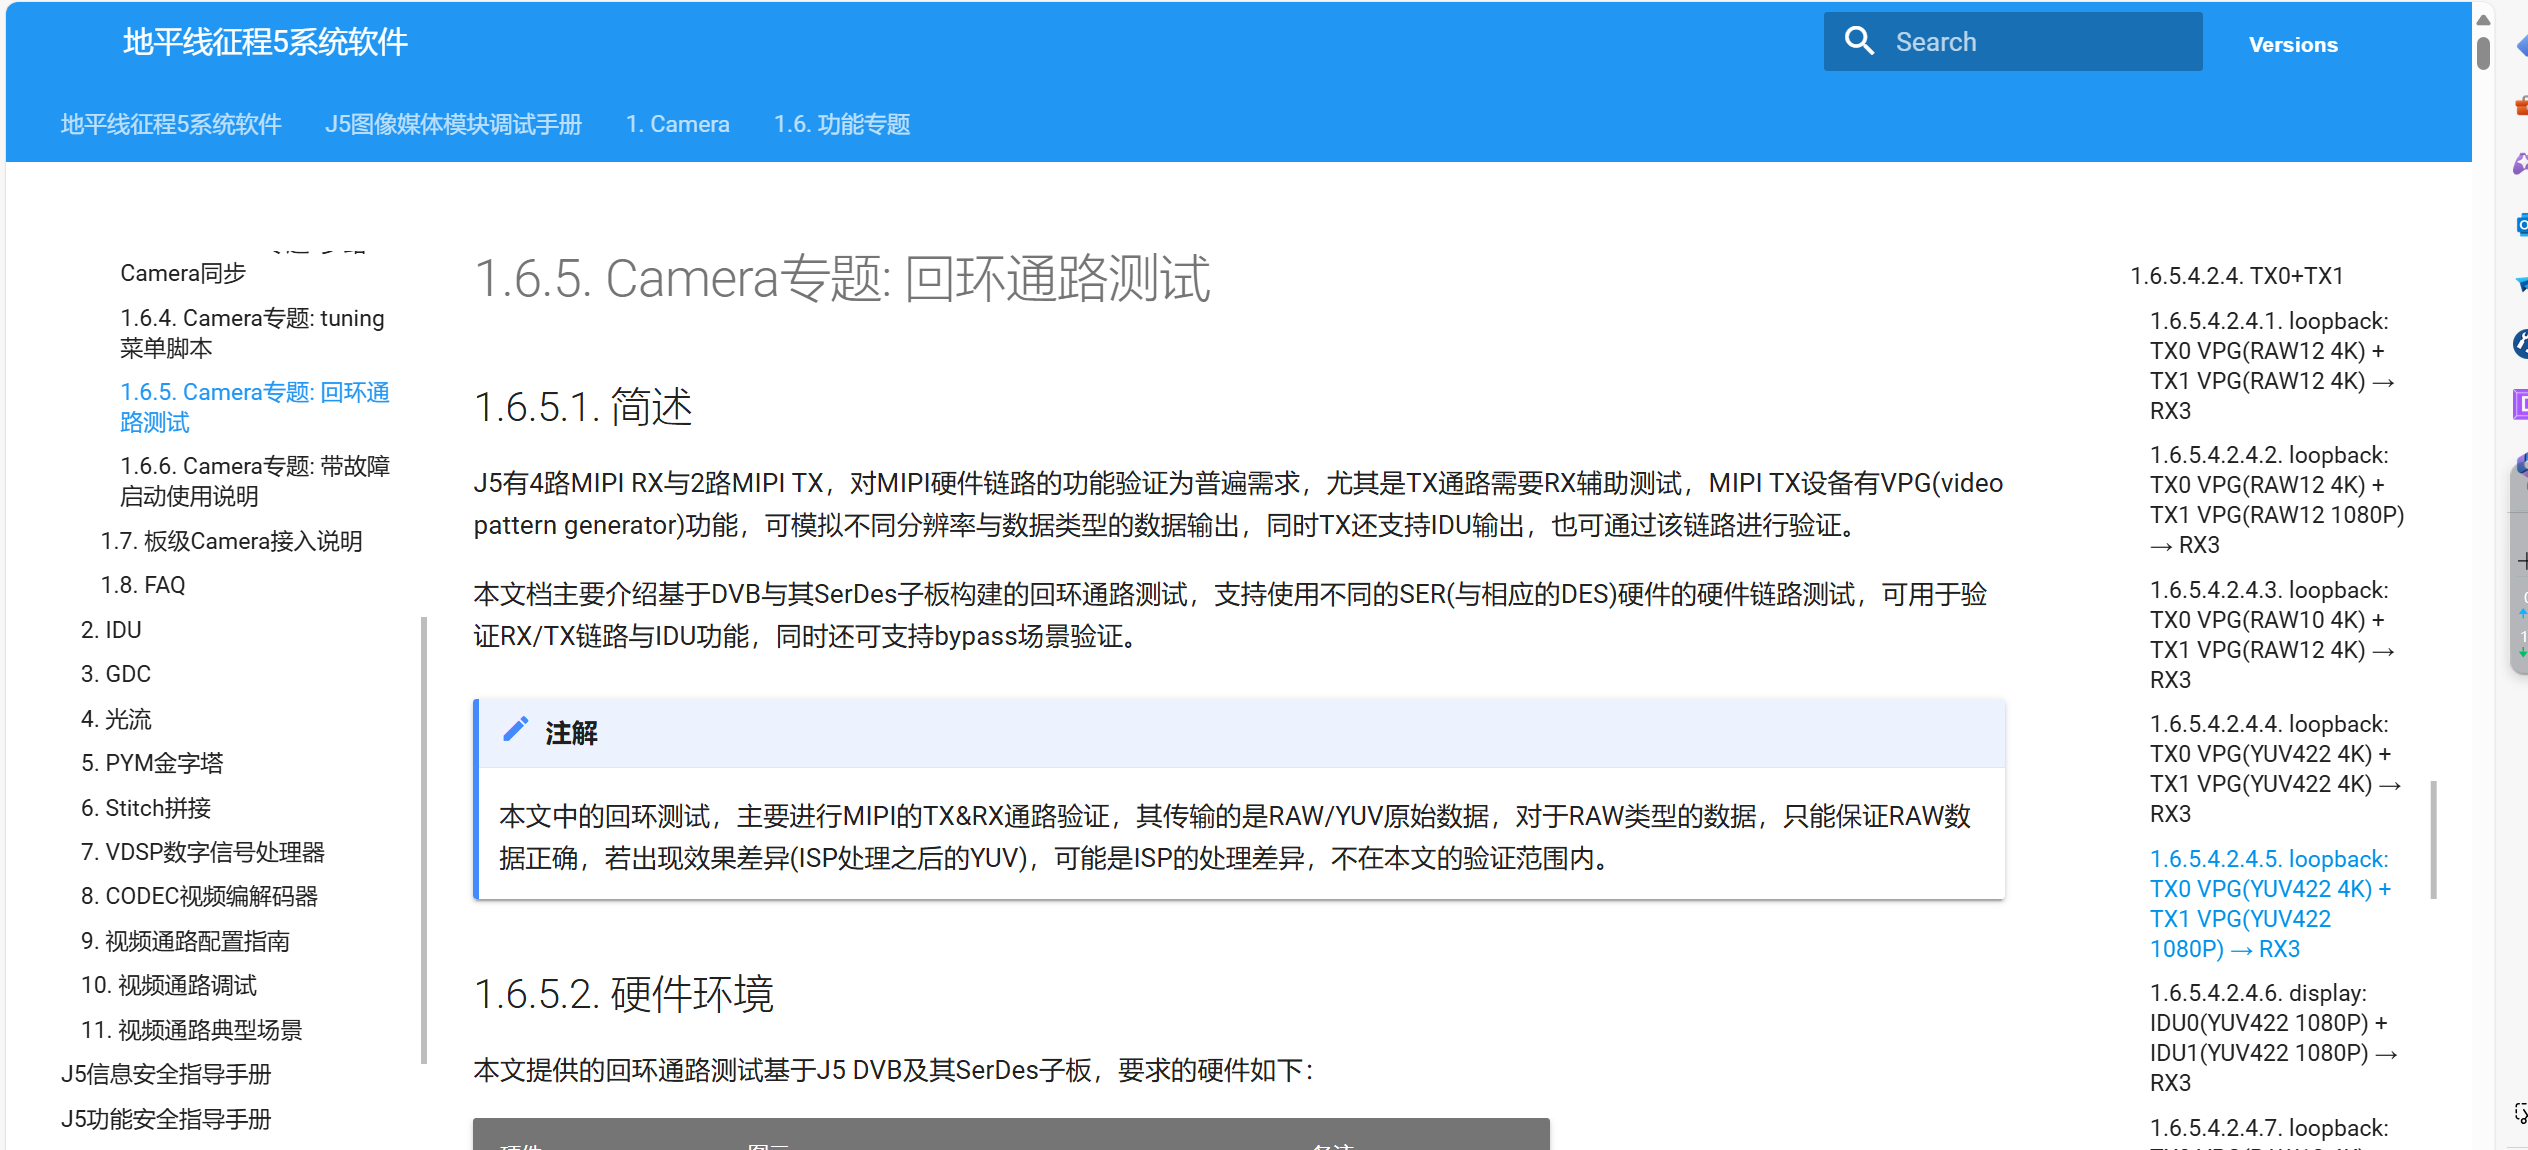
Task: Click the right table-of-contents scrollbar thumb
Action: point(2433,840)
